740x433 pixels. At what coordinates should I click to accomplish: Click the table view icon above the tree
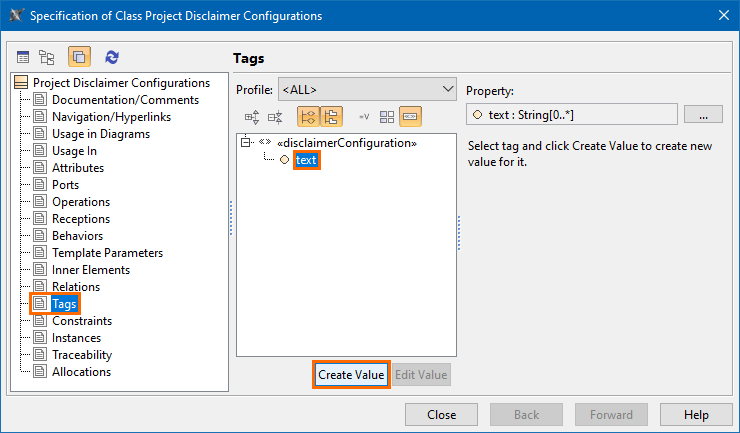click(23, 58)
